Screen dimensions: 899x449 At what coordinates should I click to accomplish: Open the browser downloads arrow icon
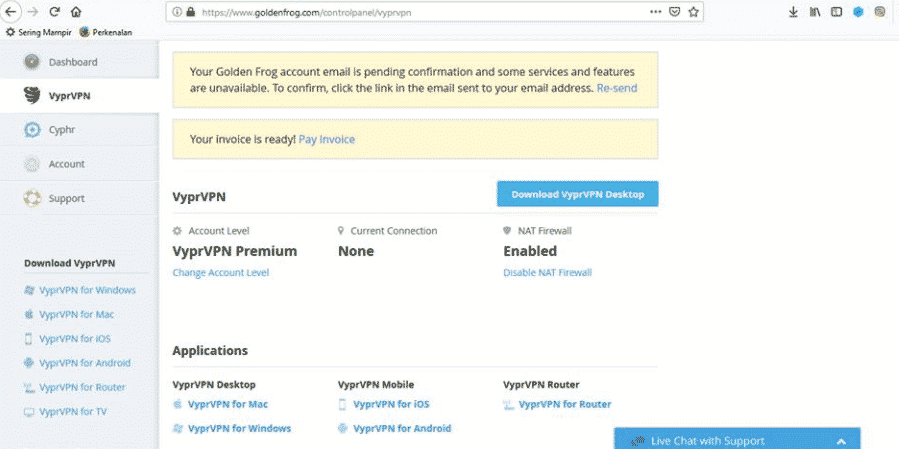coord(794,11)
